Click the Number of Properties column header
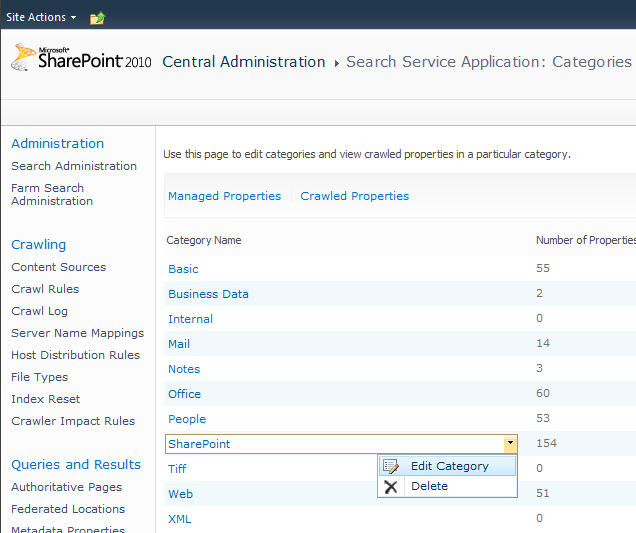 click(x=586, y=240)
